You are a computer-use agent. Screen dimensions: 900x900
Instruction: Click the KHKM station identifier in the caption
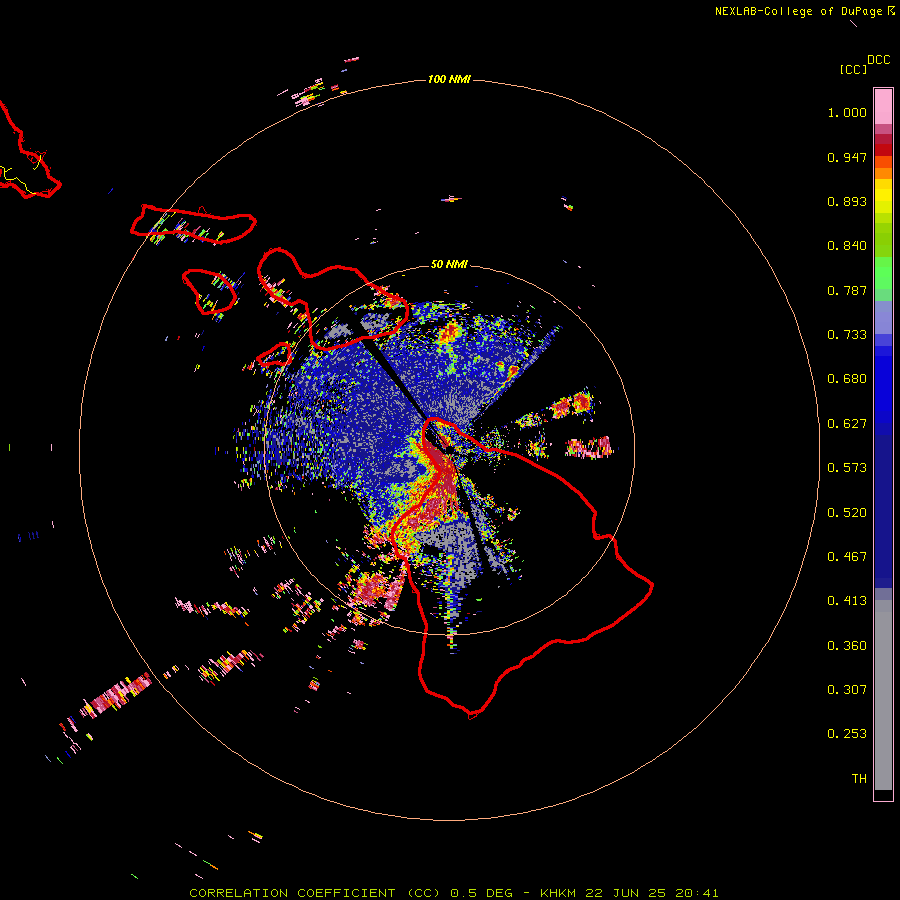click(x=558, y=893)
